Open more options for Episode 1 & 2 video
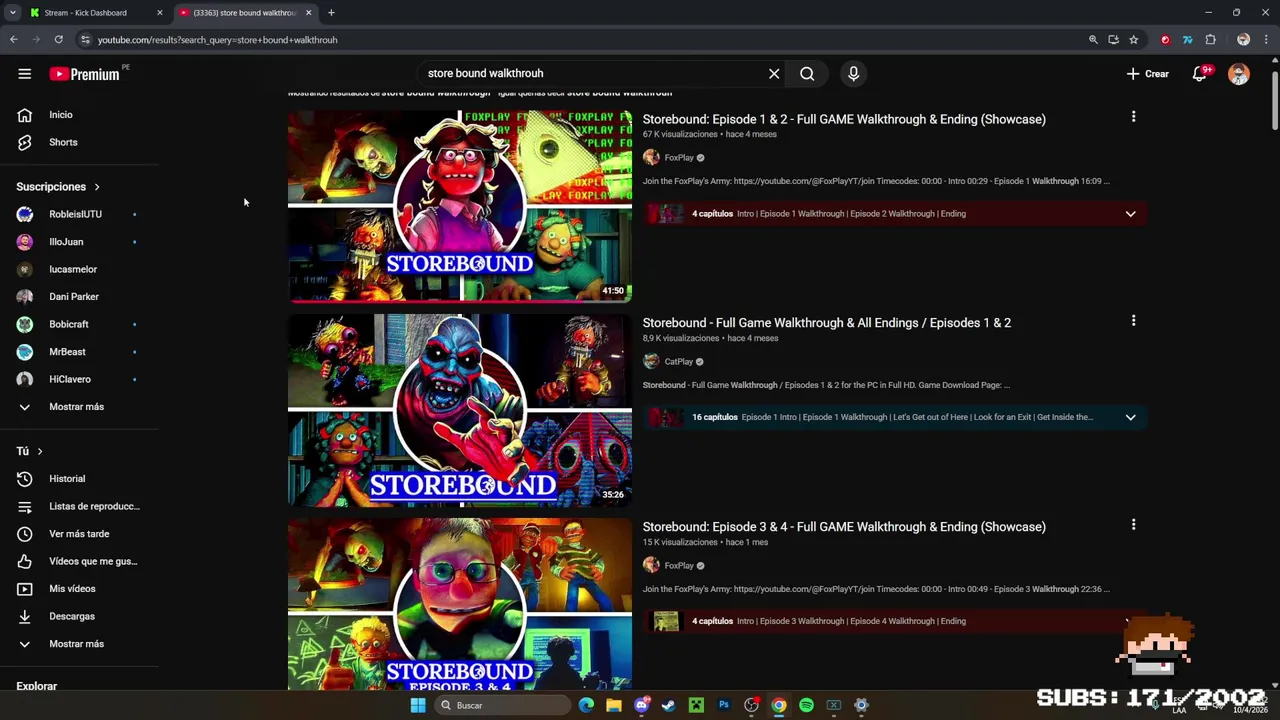The width and height of the screenshot is (1280, 720). pyautogui.click(x=1133, y=117)
